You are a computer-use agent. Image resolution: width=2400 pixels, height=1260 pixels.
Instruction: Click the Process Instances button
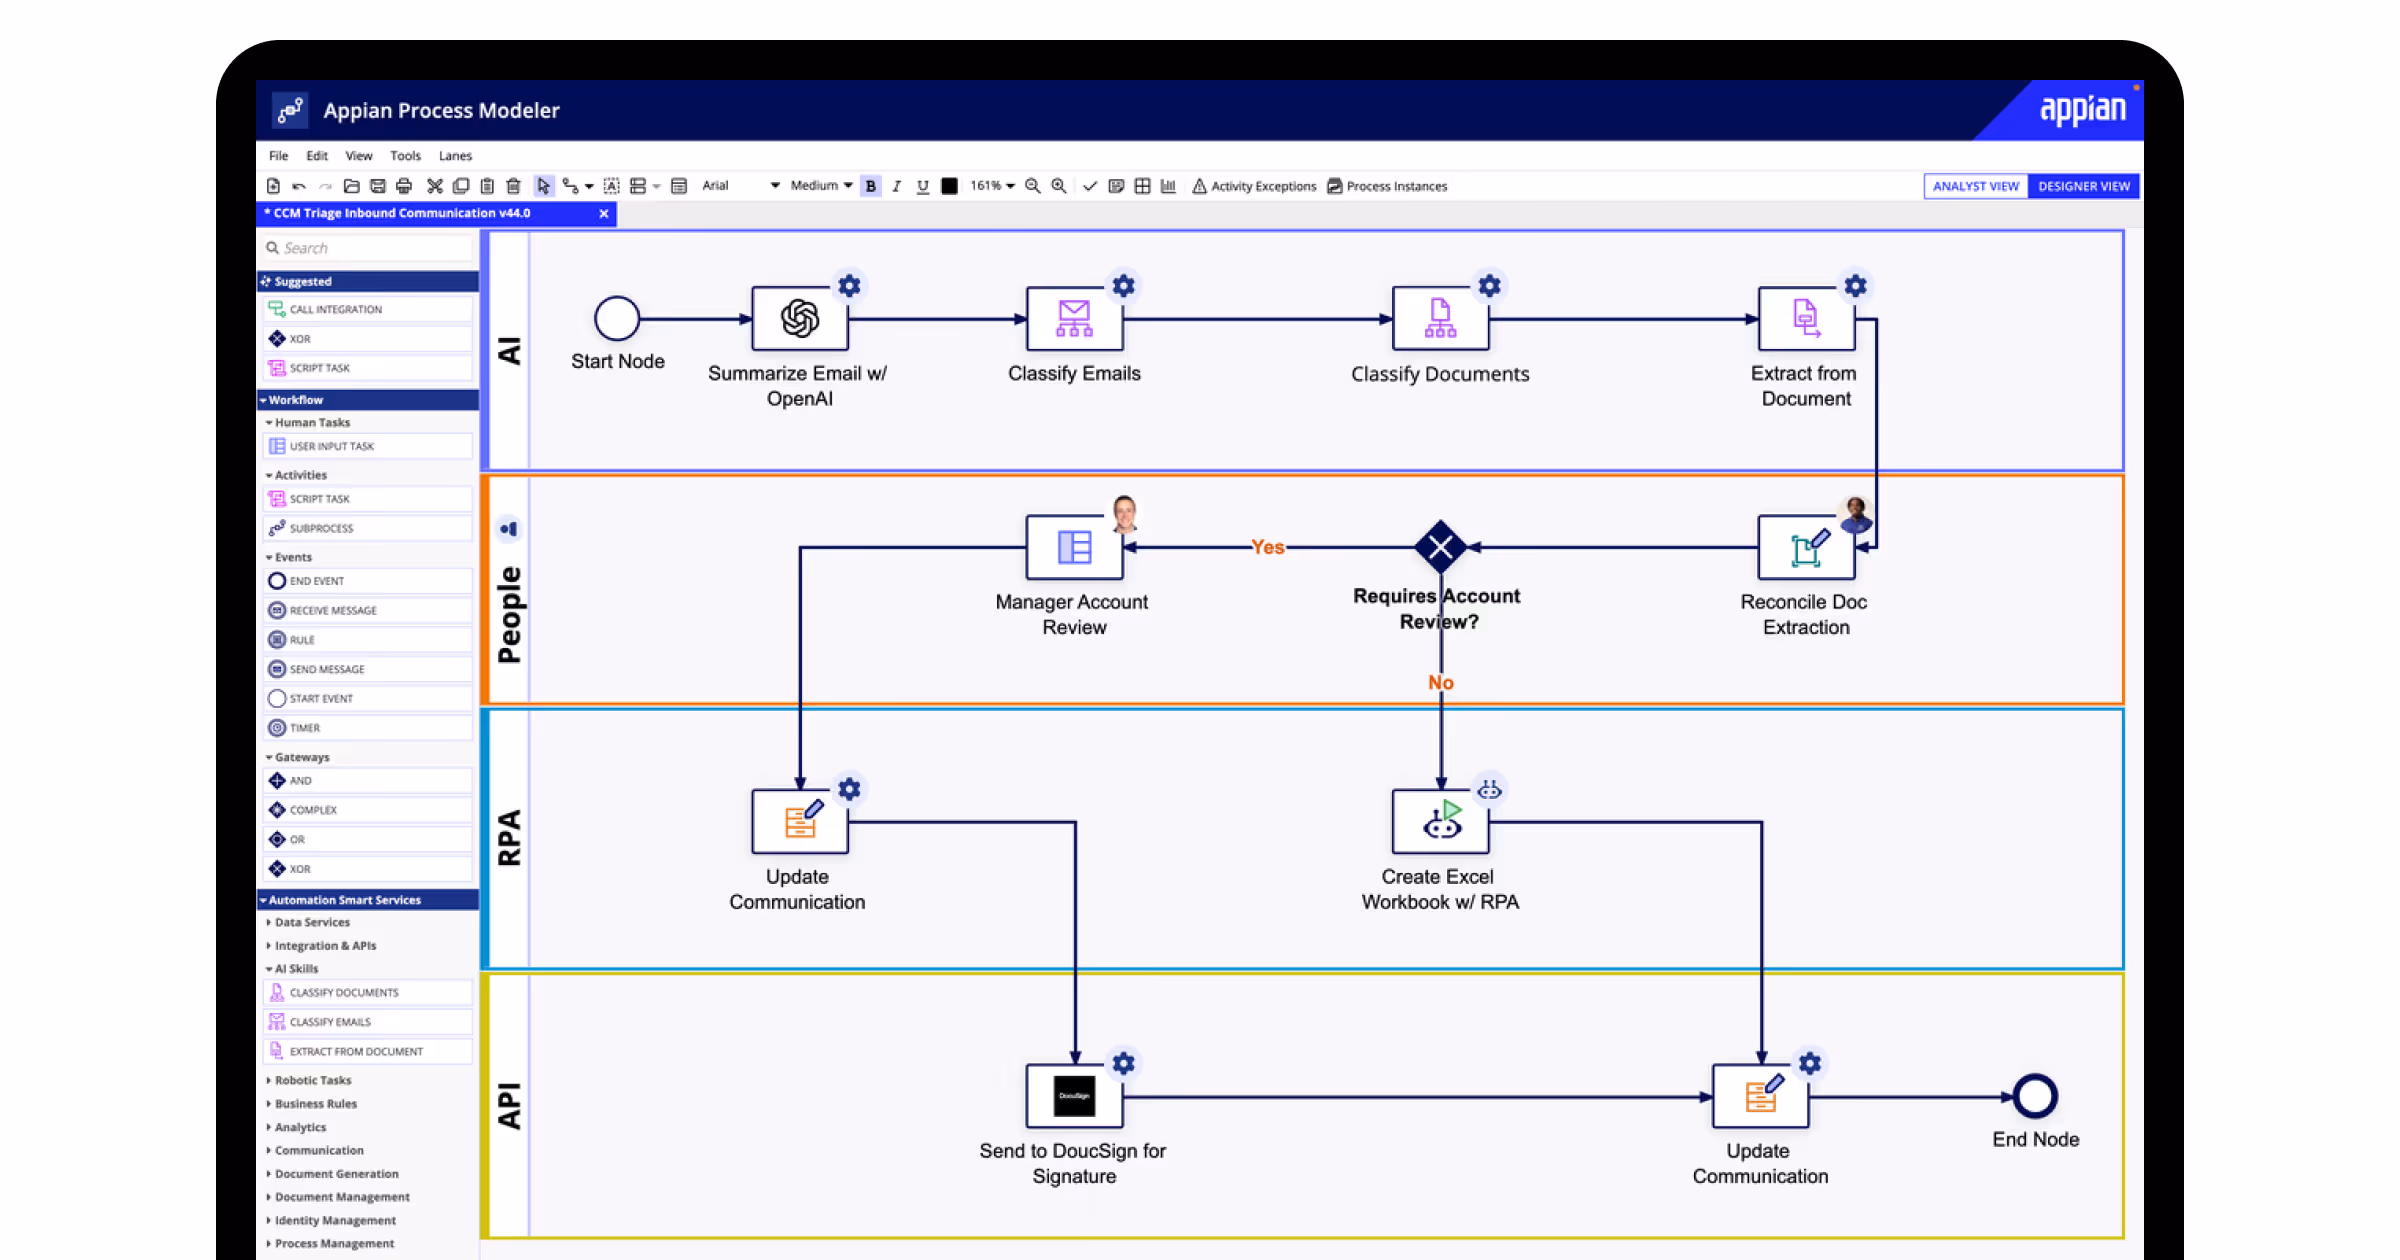coord(1387,186)
